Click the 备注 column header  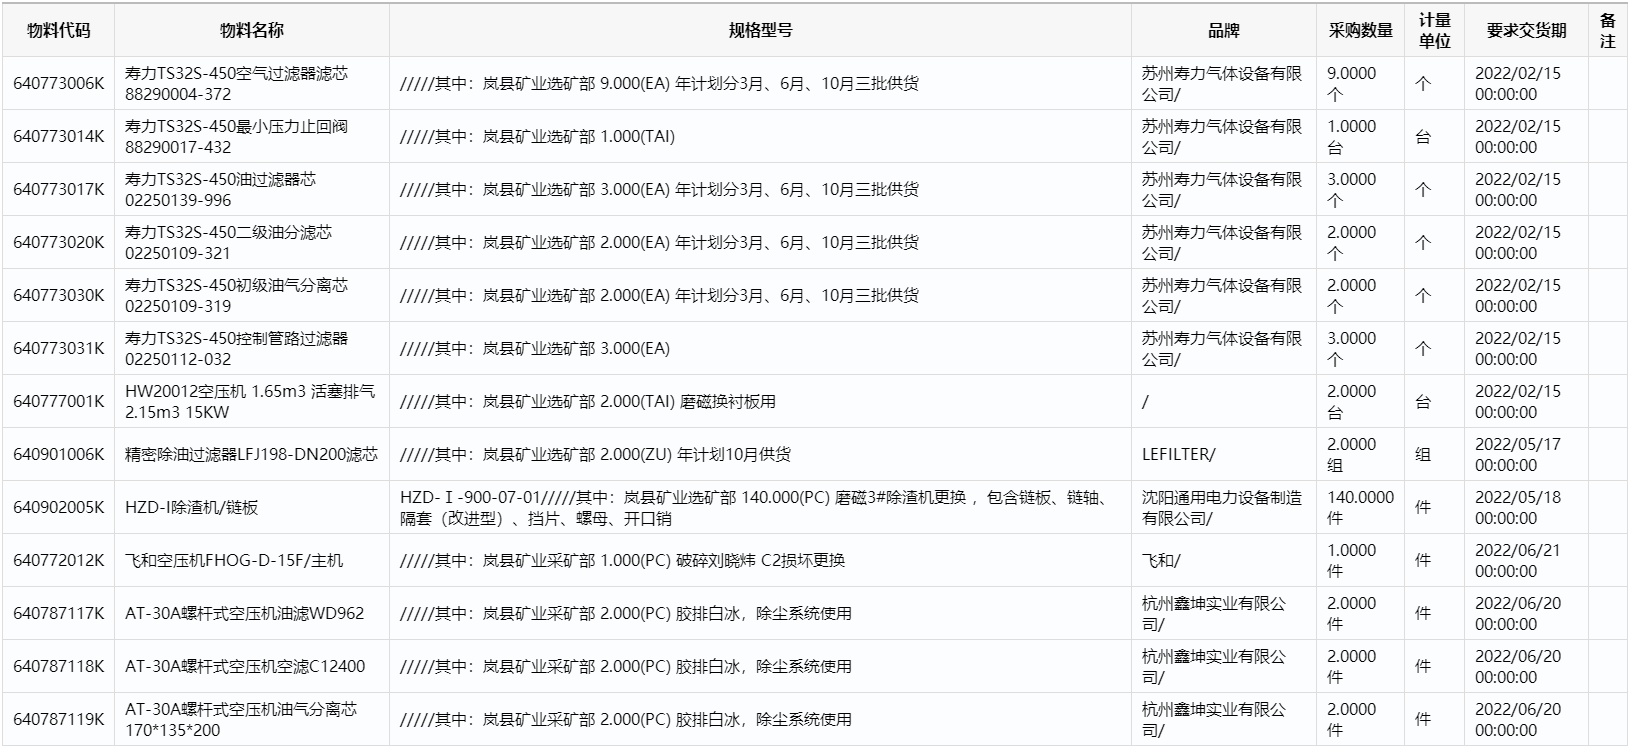tap(1607, 31)
